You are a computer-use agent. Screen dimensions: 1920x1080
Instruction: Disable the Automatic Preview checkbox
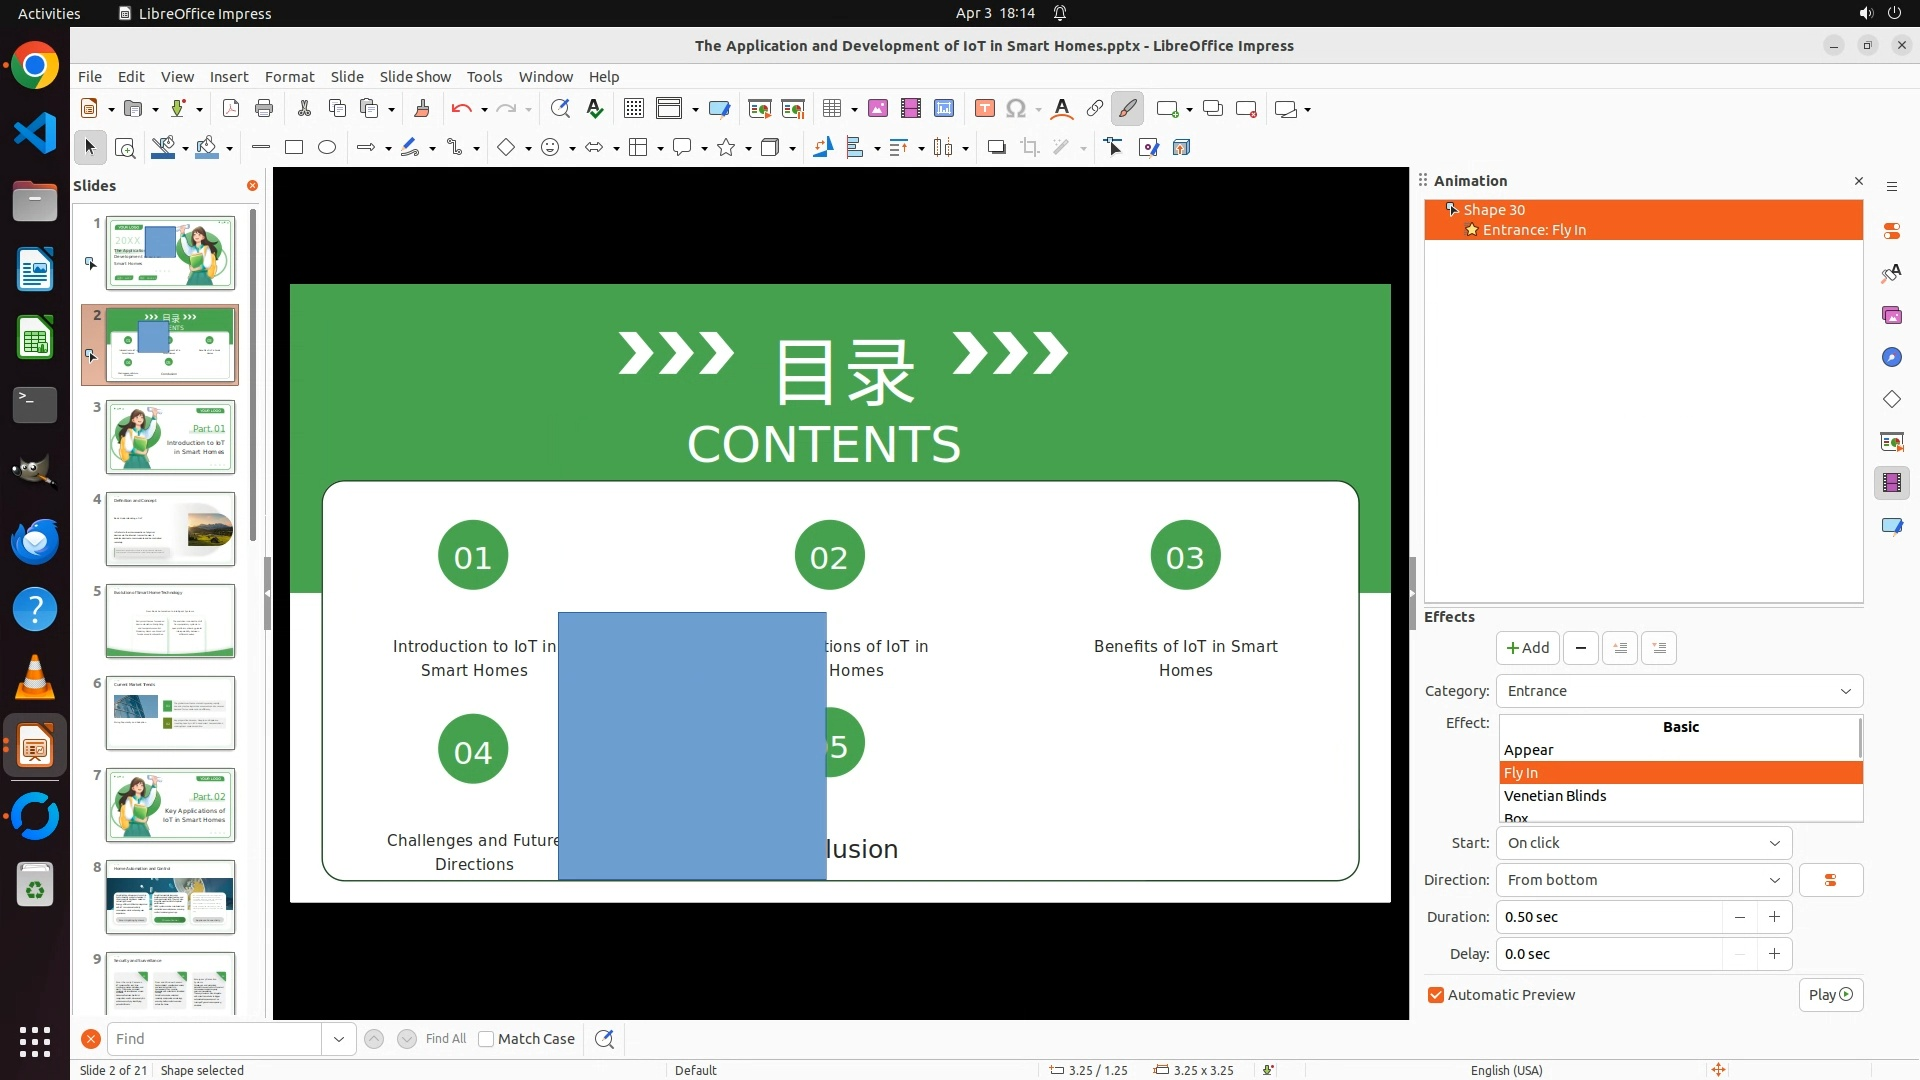coord(1436,995)
